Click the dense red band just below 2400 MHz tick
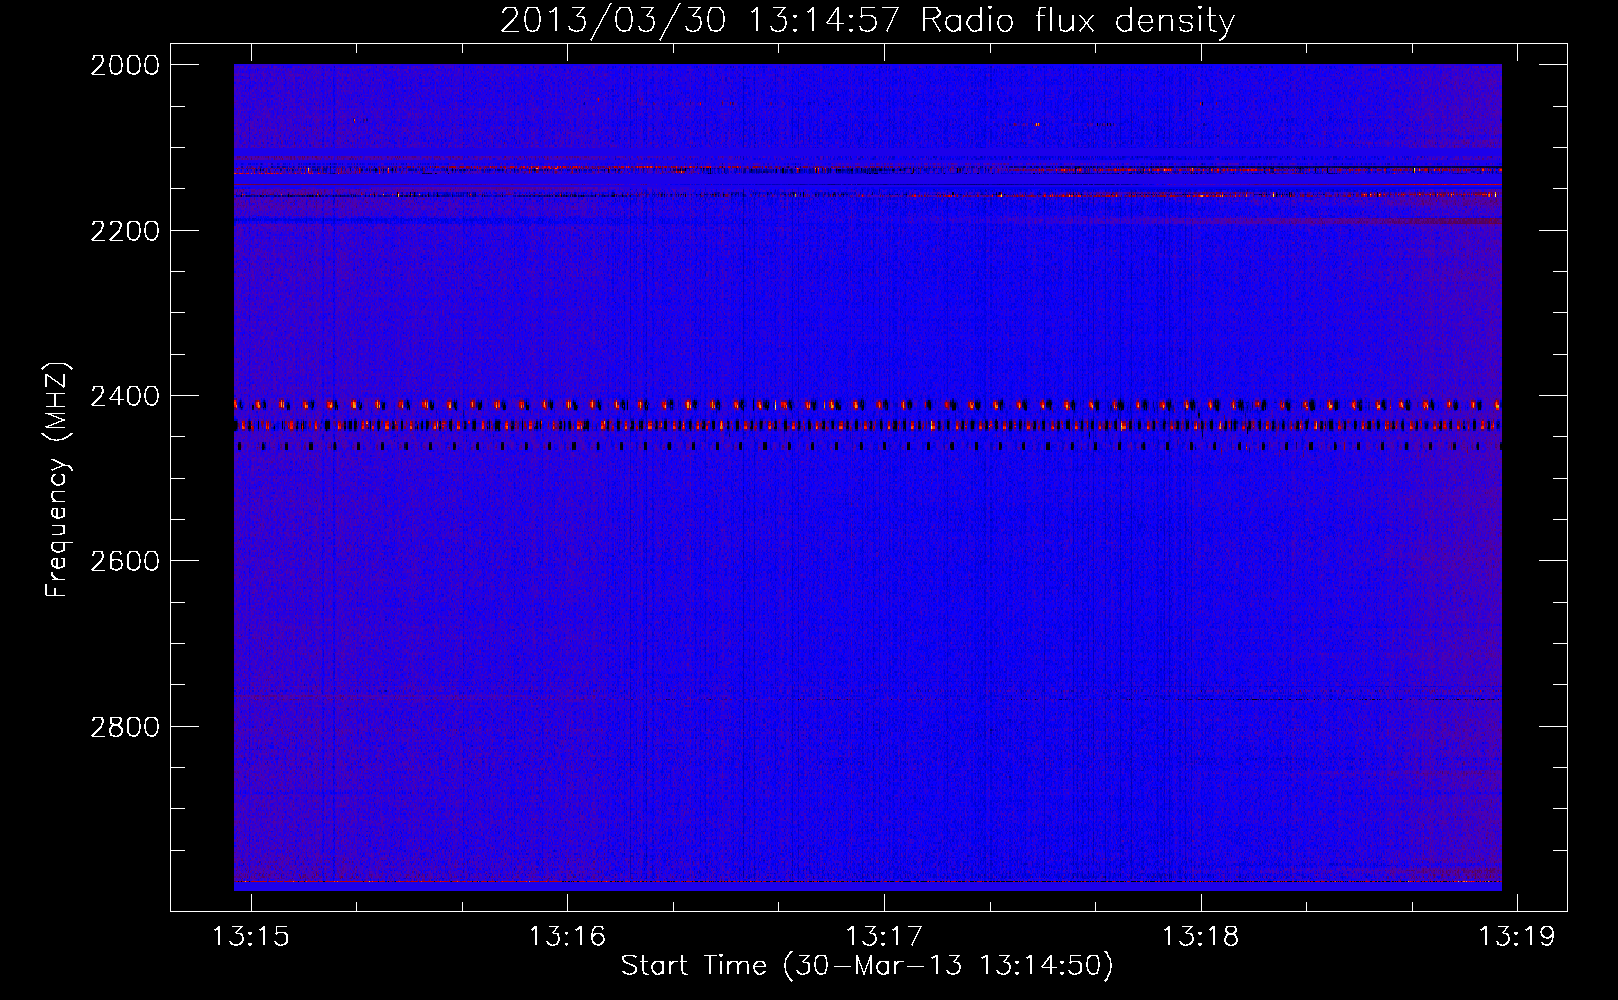Image resolution: width=1618 pixels, height=1000 pixels. pos(866,426)
